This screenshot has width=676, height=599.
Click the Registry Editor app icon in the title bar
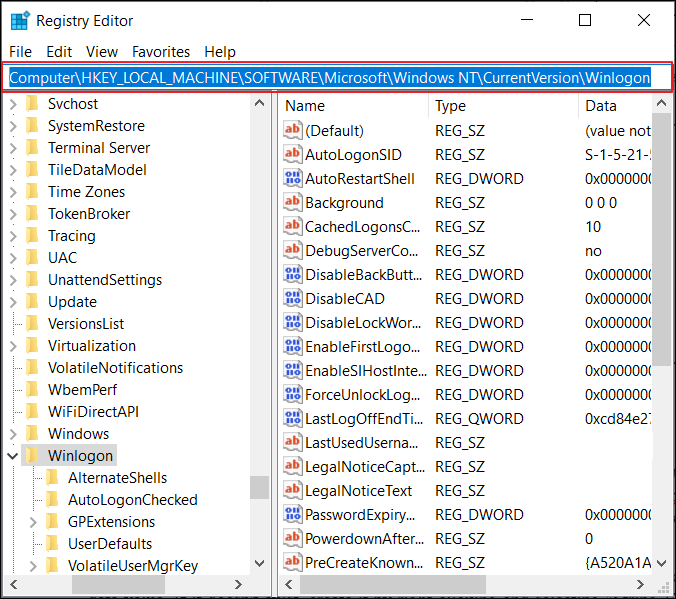pyautogui.click(x=20, y=20)
